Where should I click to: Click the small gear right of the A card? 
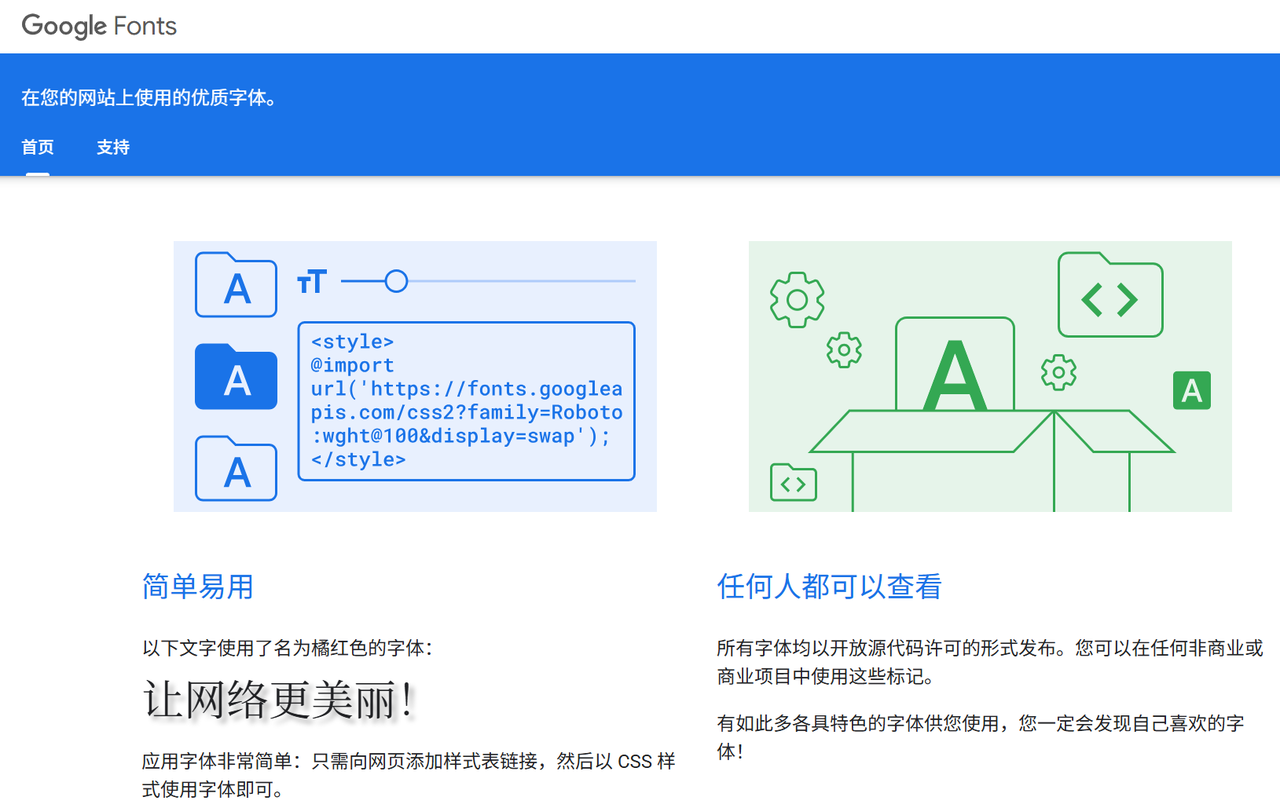pos(1058,372)
